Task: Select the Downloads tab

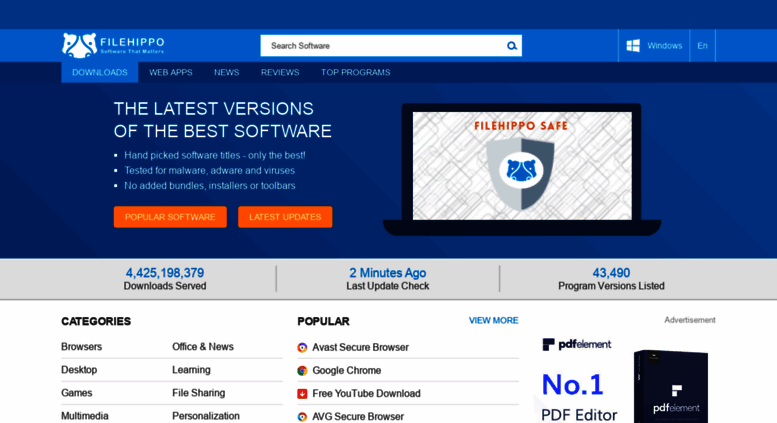Action: point(100,72)
